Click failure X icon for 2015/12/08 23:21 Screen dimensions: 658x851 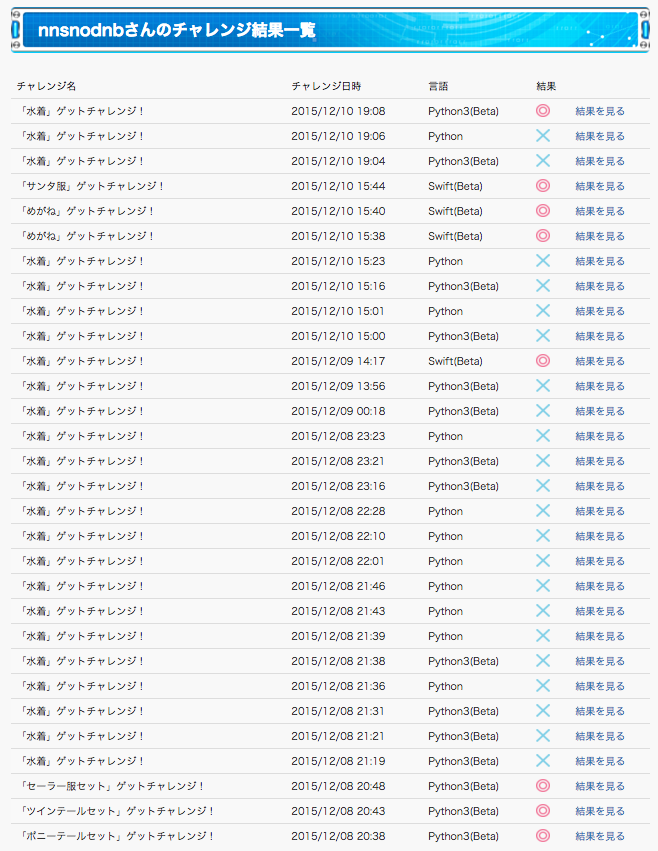(543, 461)
